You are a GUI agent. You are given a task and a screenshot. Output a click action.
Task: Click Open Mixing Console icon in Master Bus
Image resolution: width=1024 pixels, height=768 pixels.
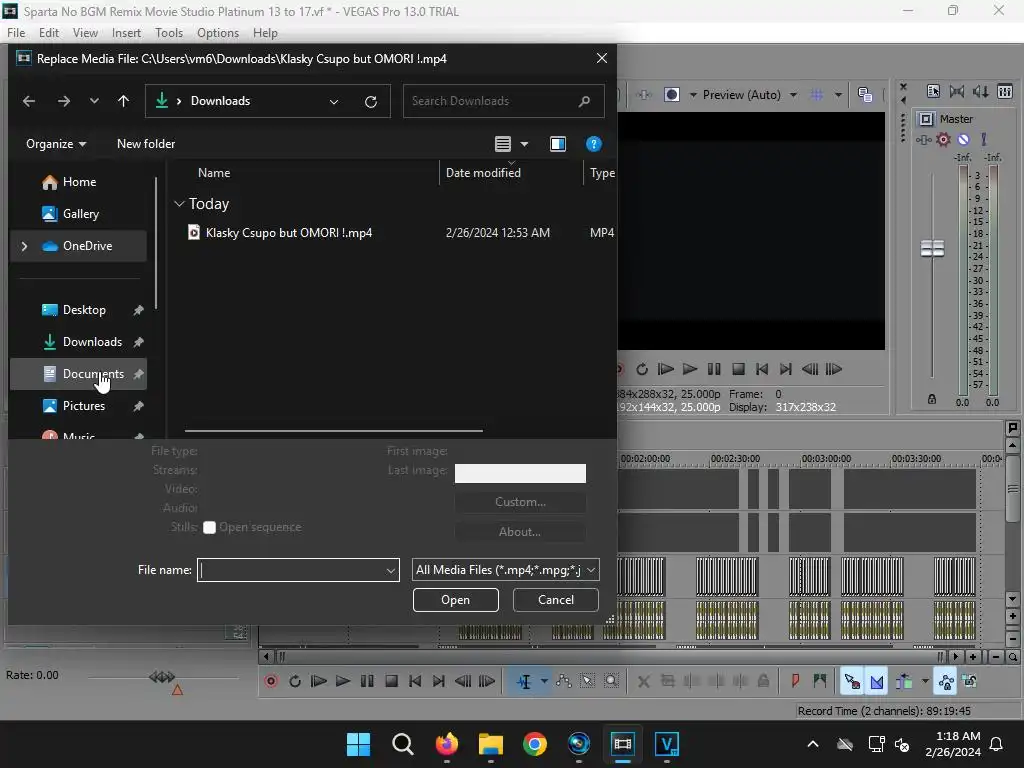[x=1005, y=91]
